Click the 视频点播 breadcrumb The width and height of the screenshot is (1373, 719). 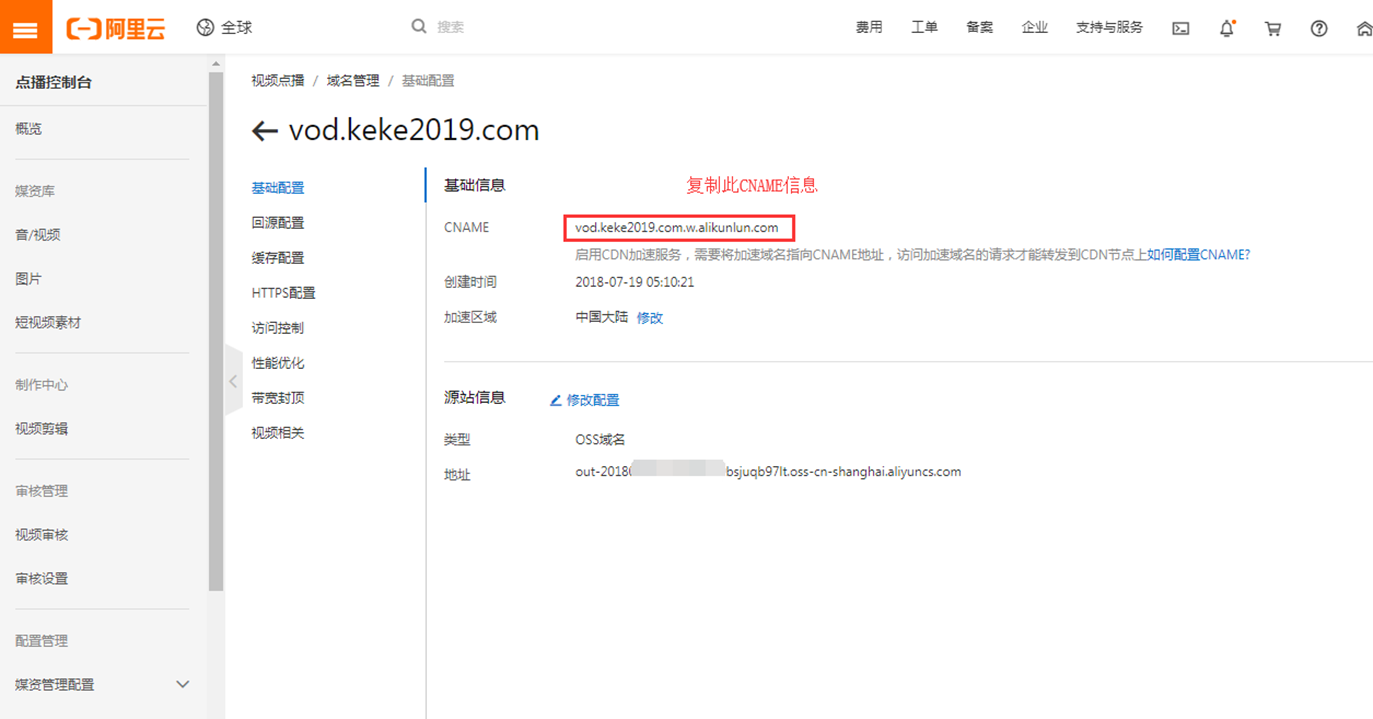[x=278, y=81]
